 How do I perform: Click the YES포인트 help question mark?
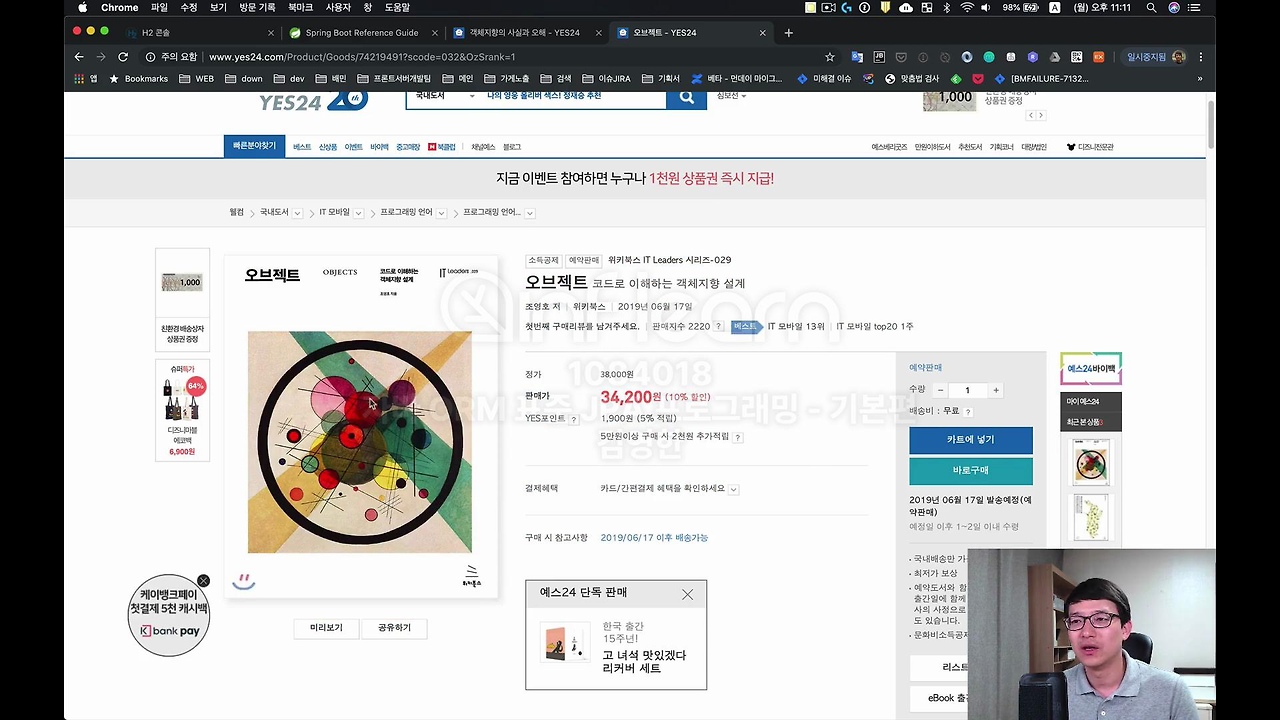(x=573, y=419)
